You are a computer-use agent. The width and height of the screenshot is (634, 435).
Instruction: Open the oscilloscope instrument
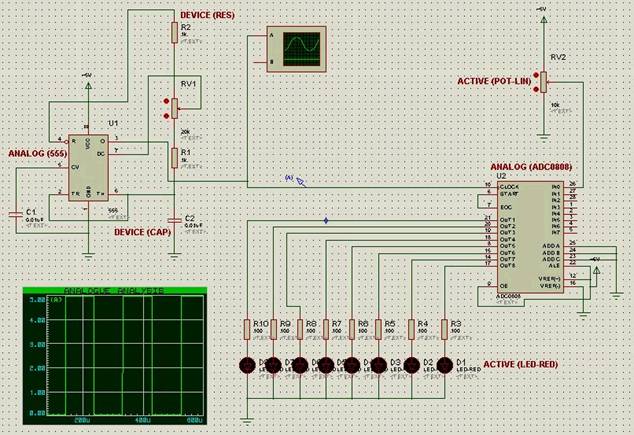pyautogui.click(x=296, y=49)
